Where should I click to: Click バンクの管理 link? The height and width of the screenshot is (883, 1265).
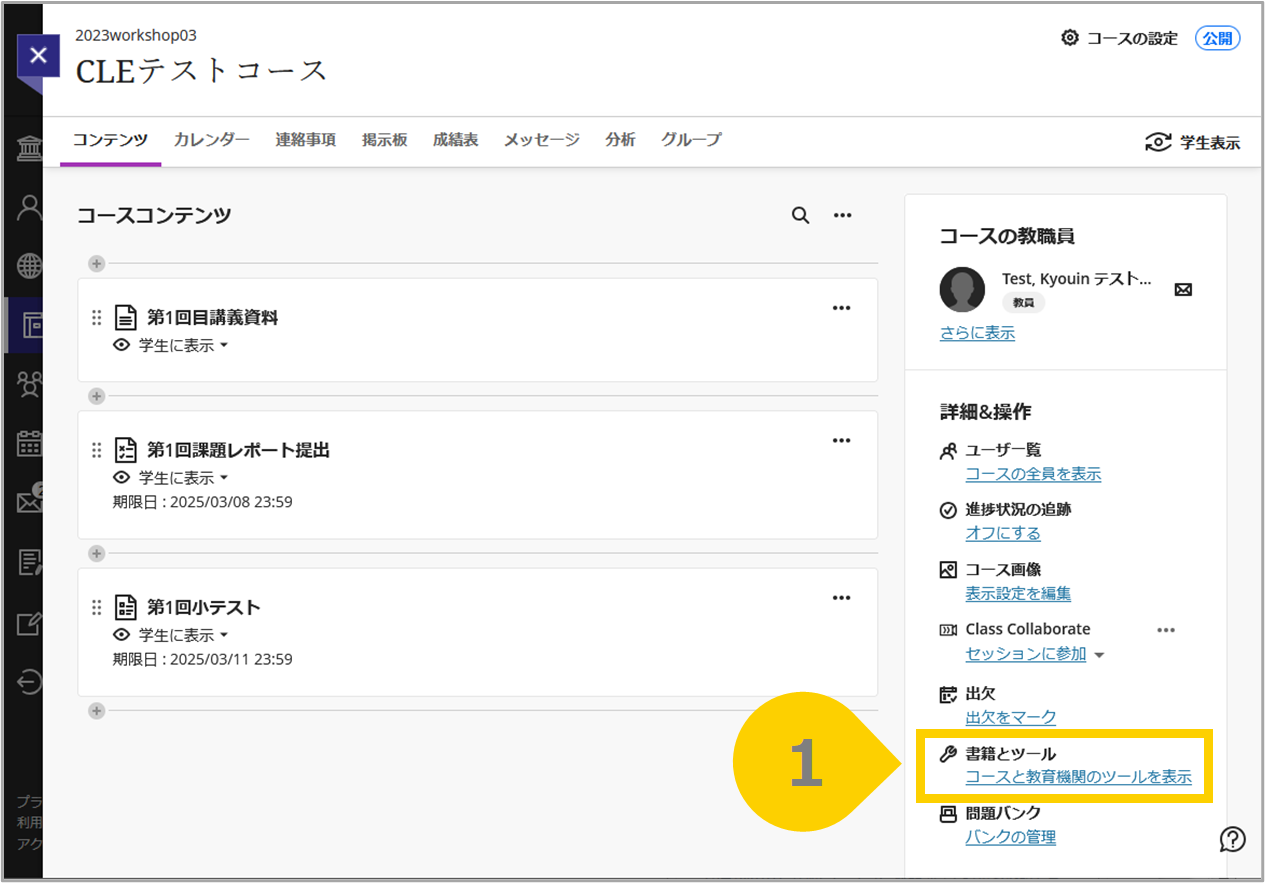click(1010, 837)
